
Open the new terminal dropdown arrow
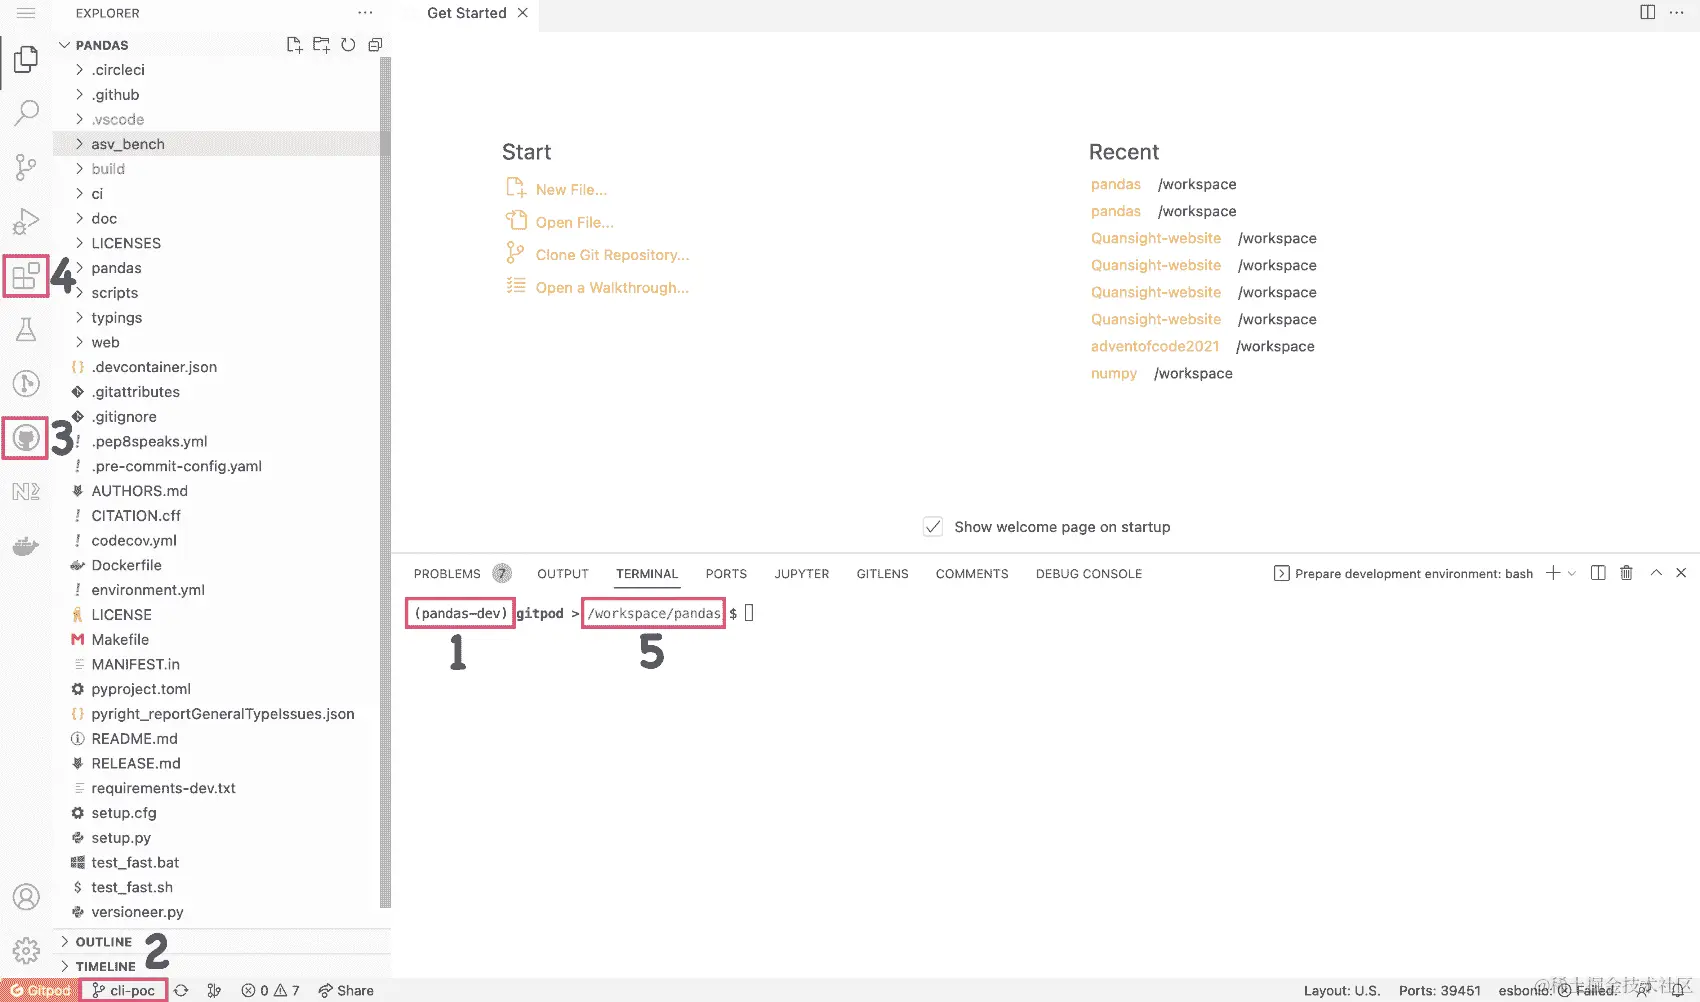[x=1572, y=574]
